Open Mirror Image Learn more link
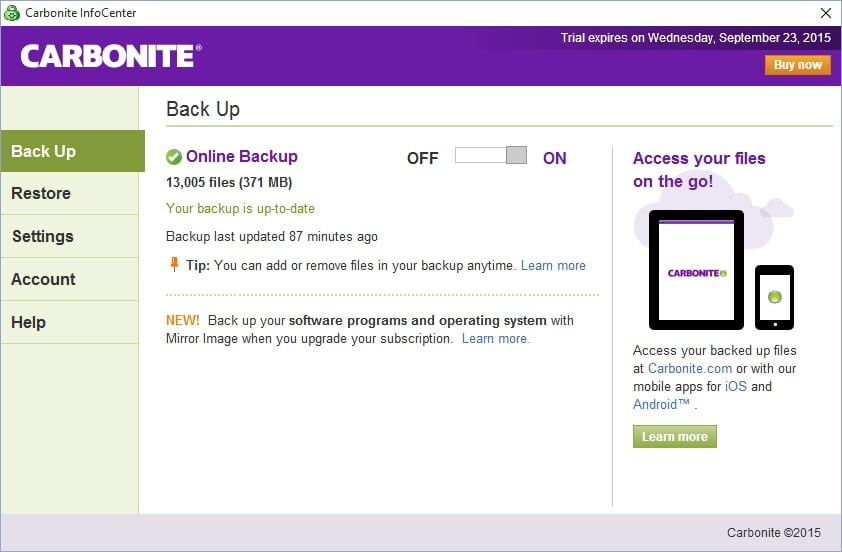Viewport: 842px width, 552px height. [x=495, y=339]
